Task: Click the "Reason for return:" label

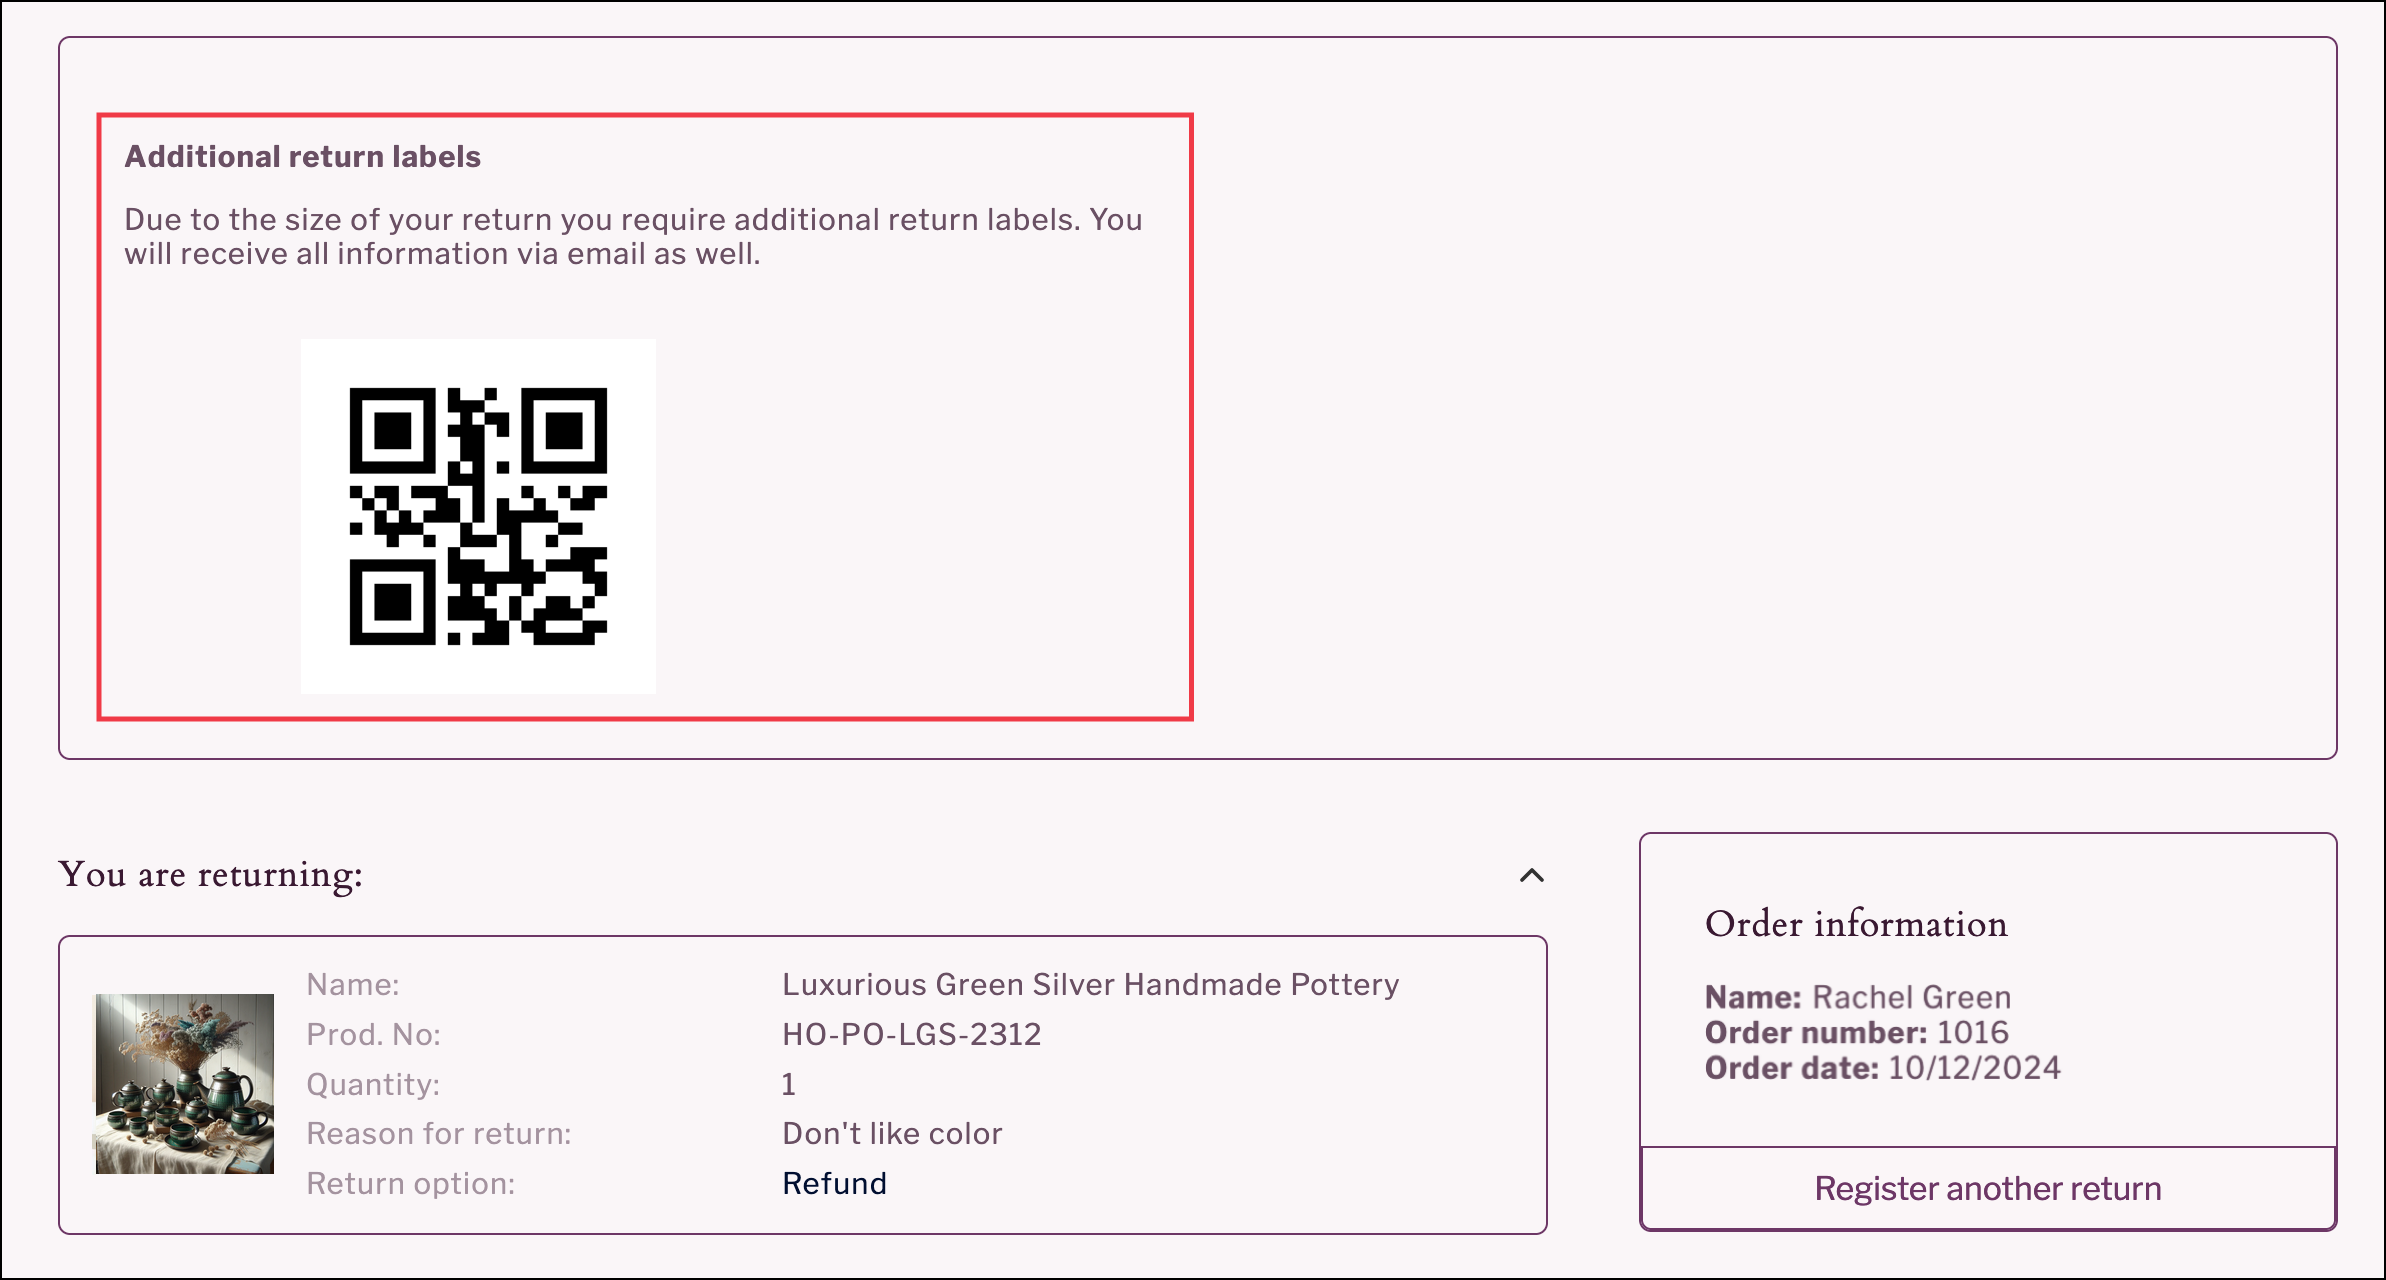Action: click(440, 1132)
